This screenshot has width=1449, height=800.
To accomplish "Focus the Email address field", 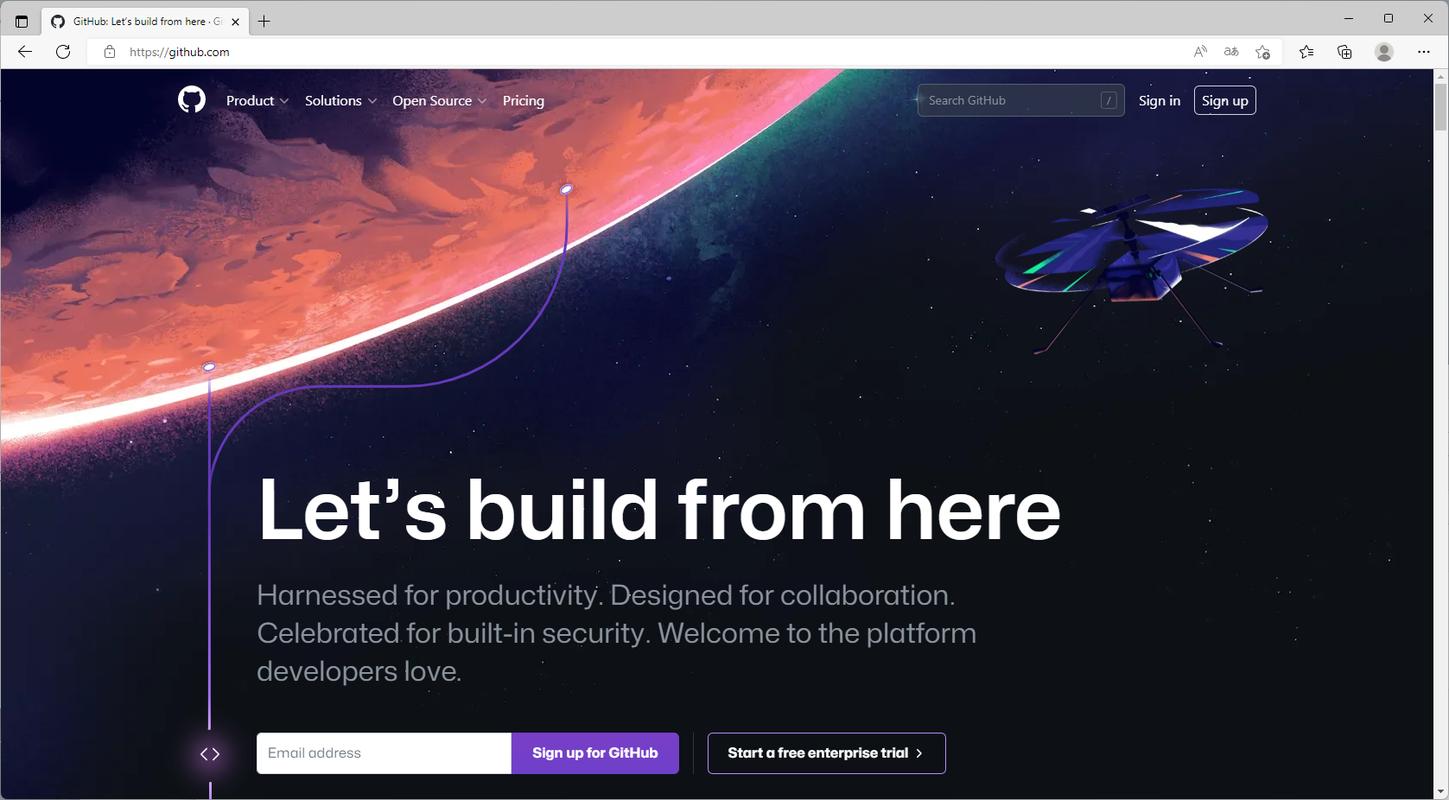I will click(x=384, y=753).
